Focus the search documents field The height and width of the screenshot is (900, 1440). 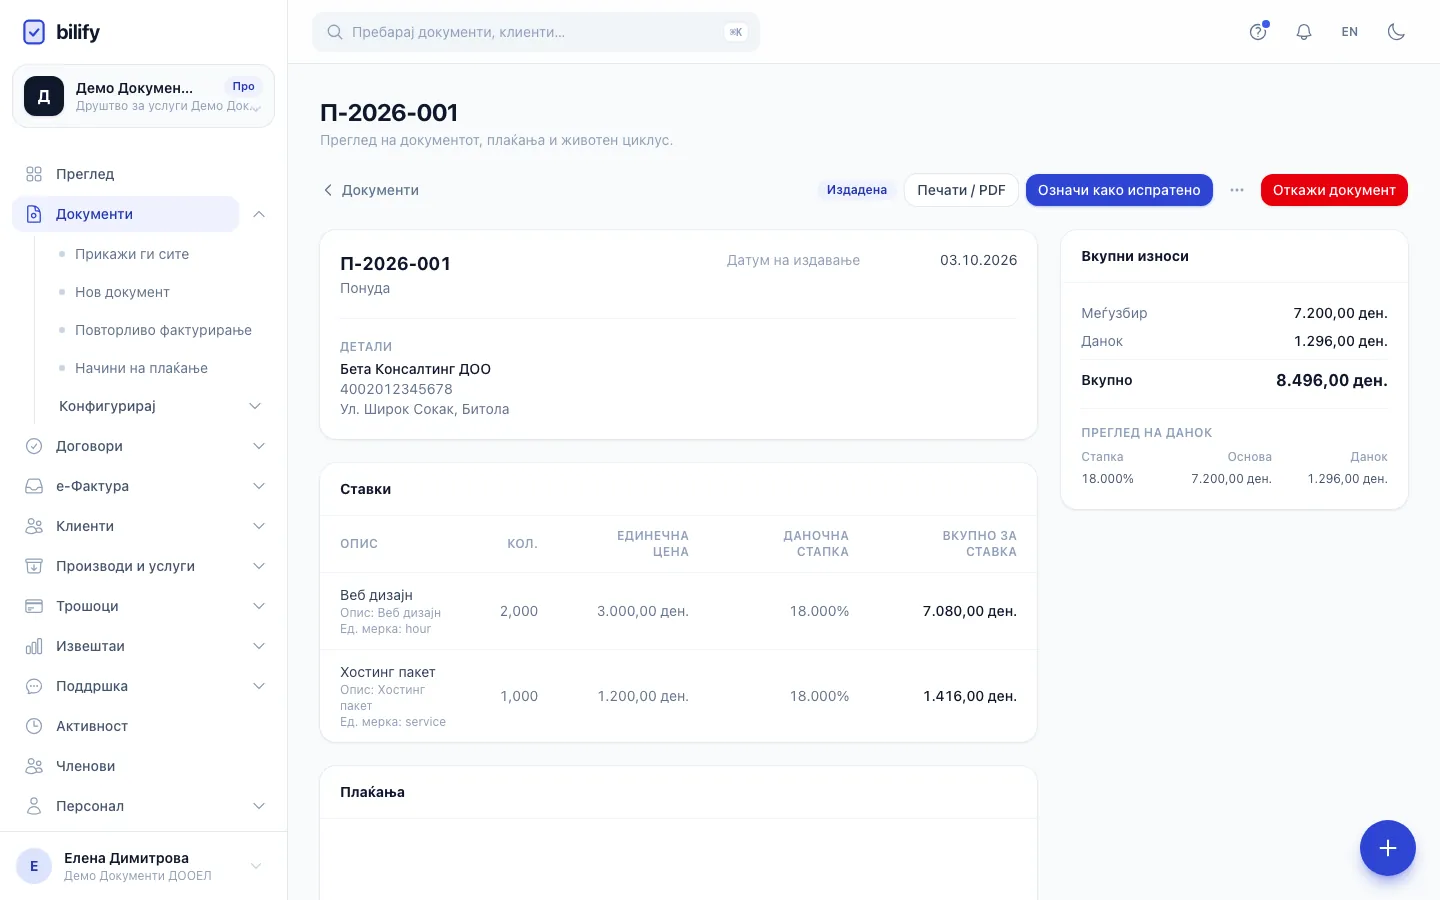click(536, 32)
